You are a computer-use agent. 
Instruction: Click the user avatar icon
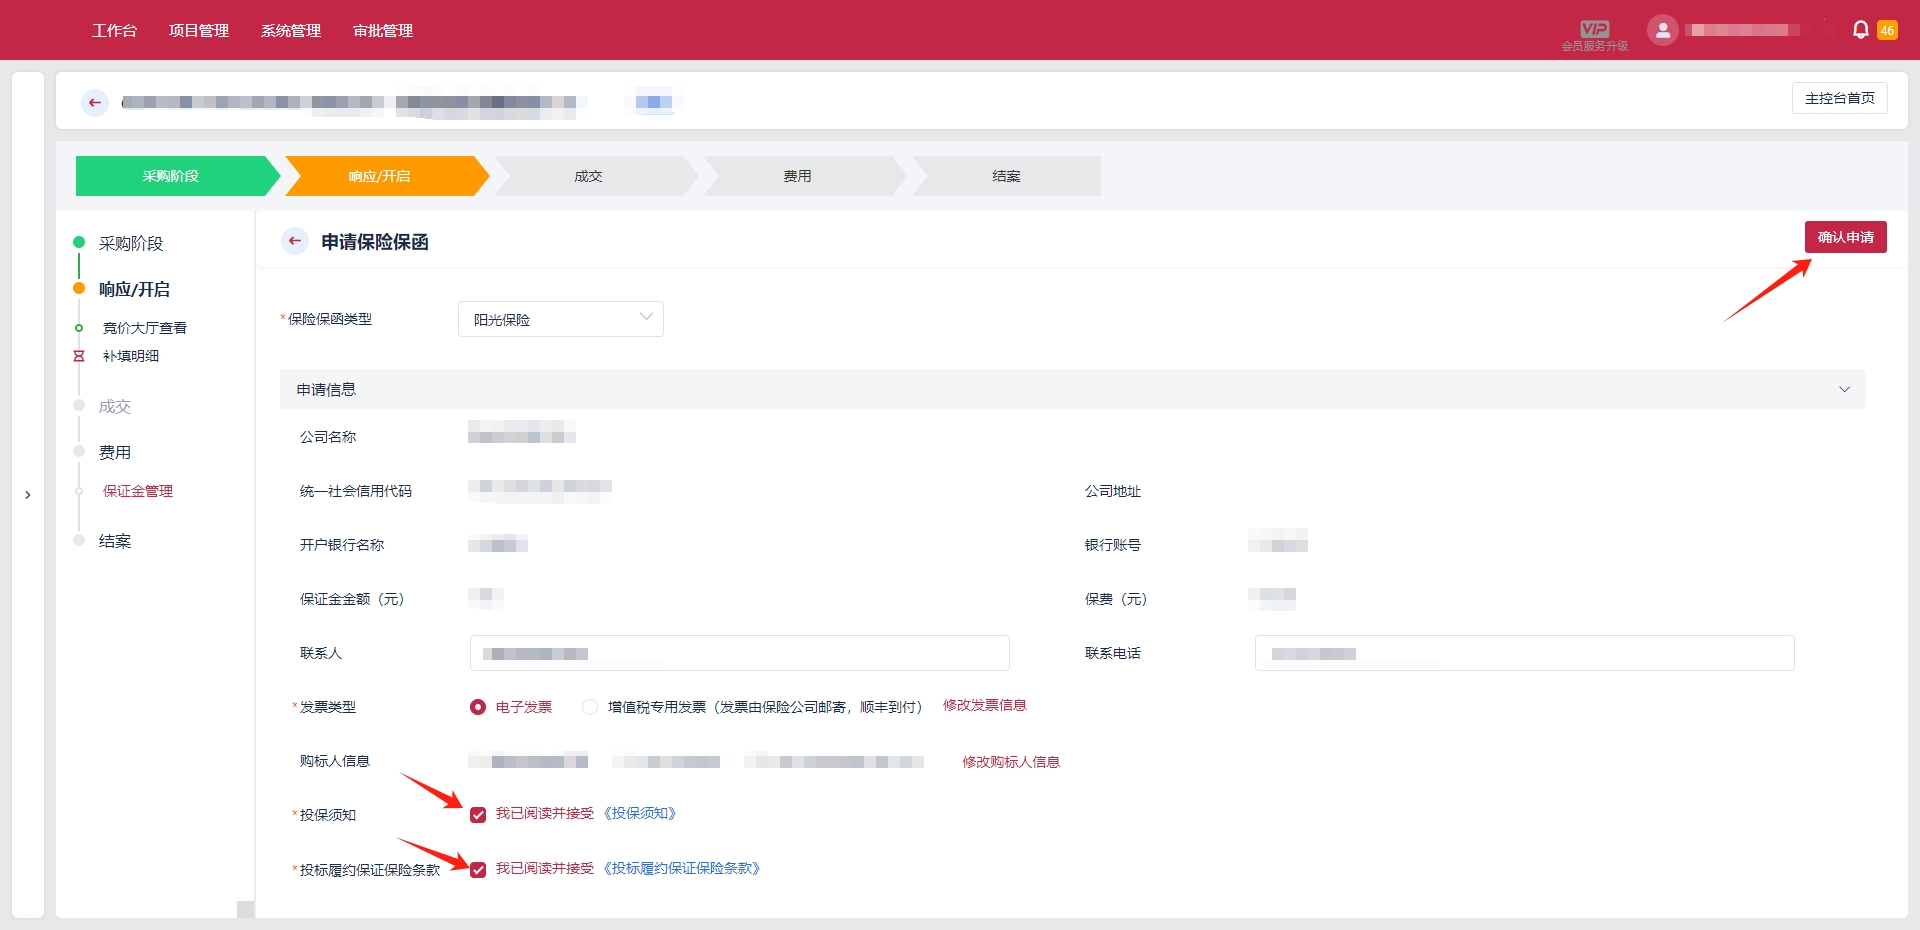pyautogui.click(x=1662, y=30)
